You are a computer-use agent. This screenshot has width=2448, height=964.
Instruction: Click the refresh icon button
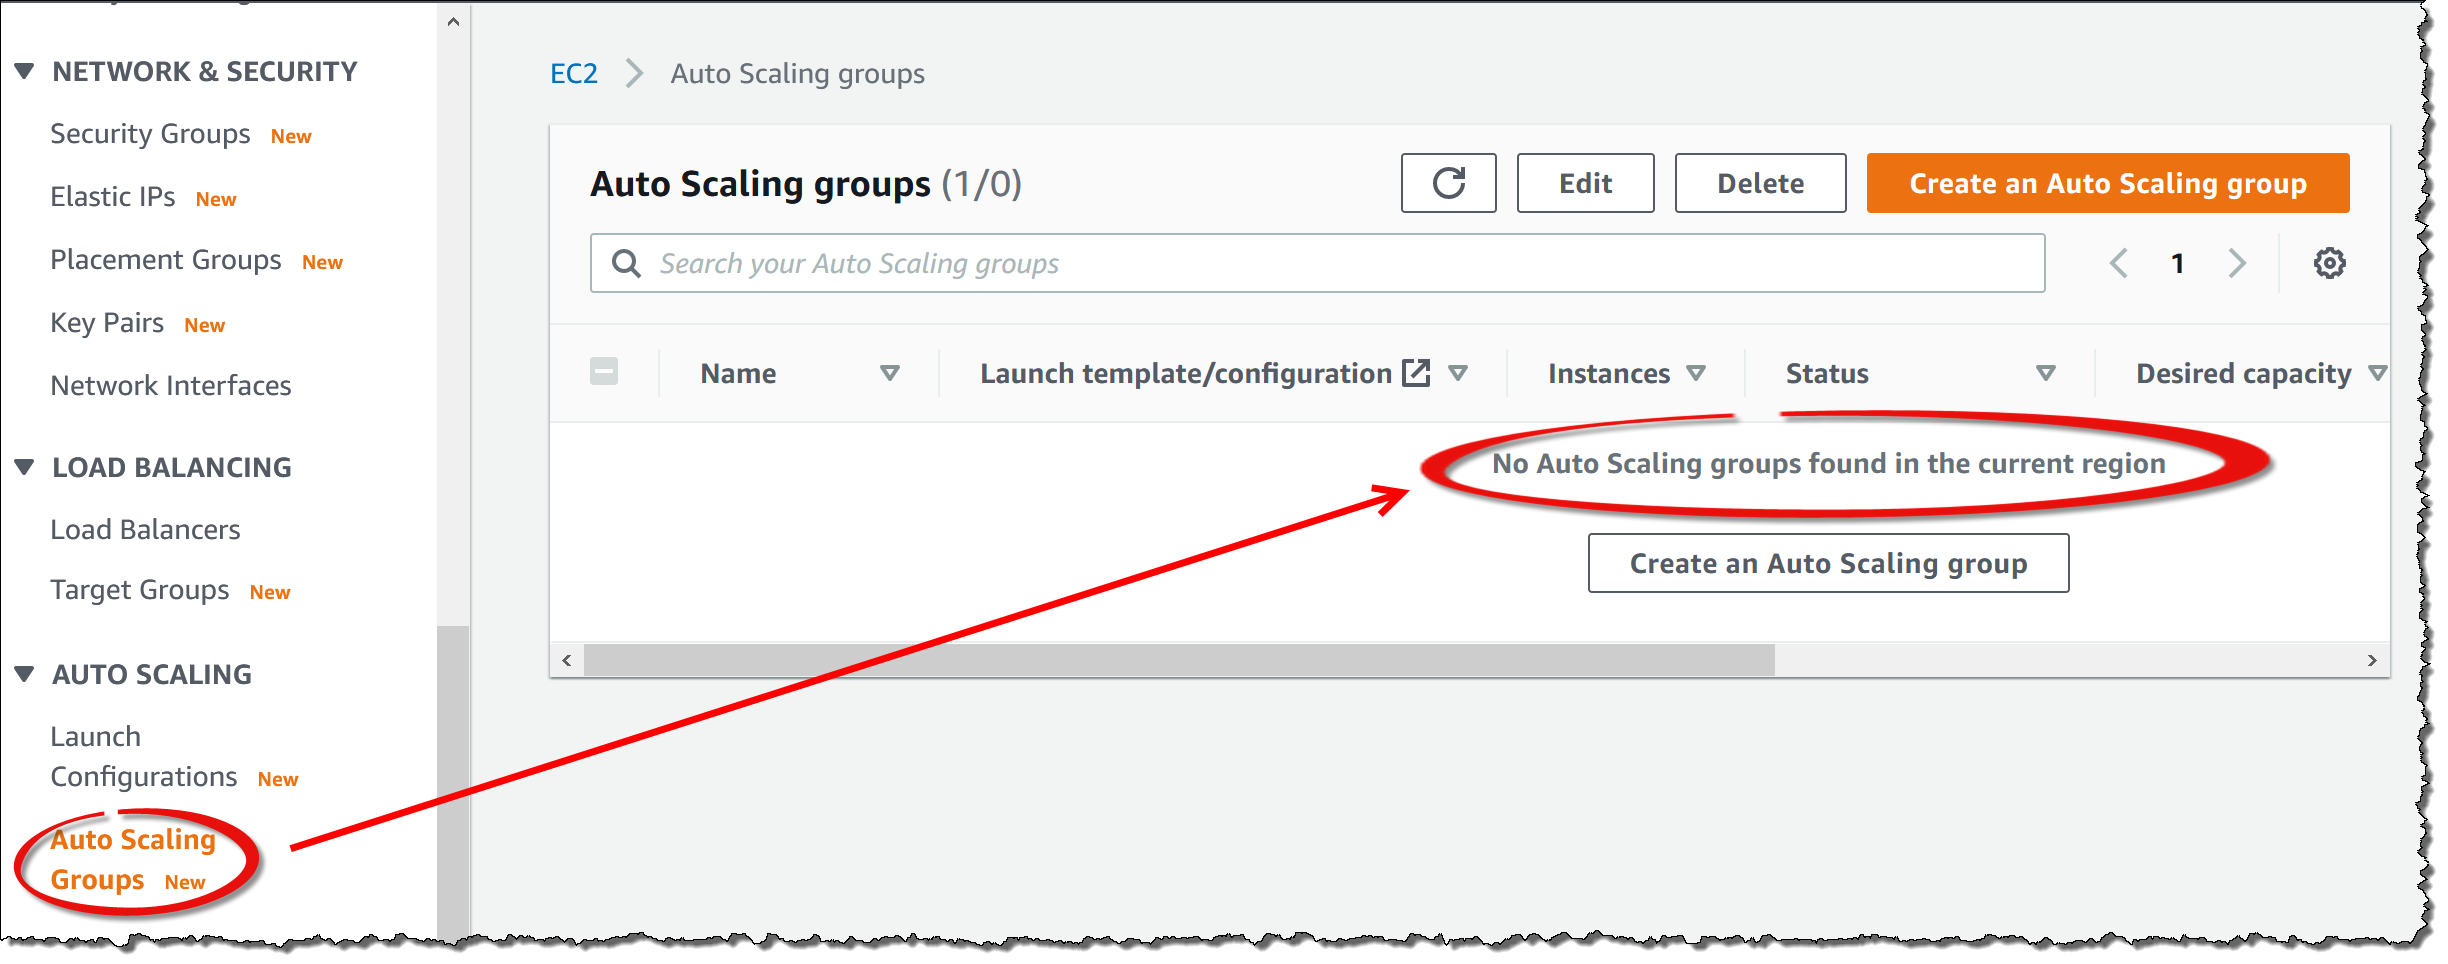tap(1447, 183)
